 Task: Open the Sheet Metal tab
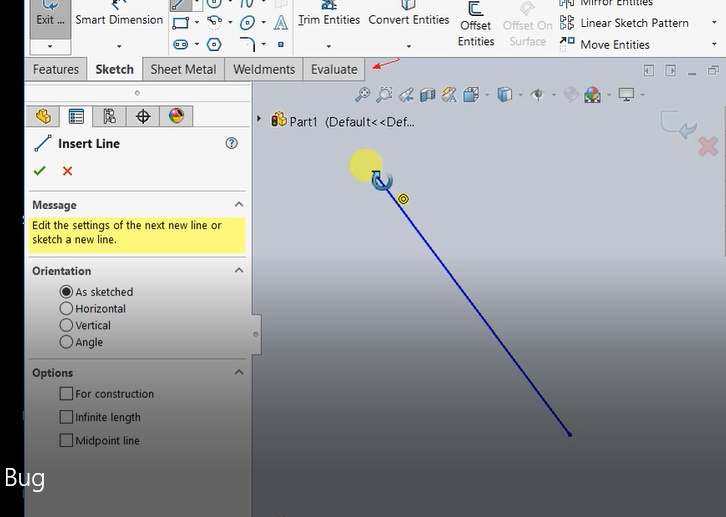point(183,69)
